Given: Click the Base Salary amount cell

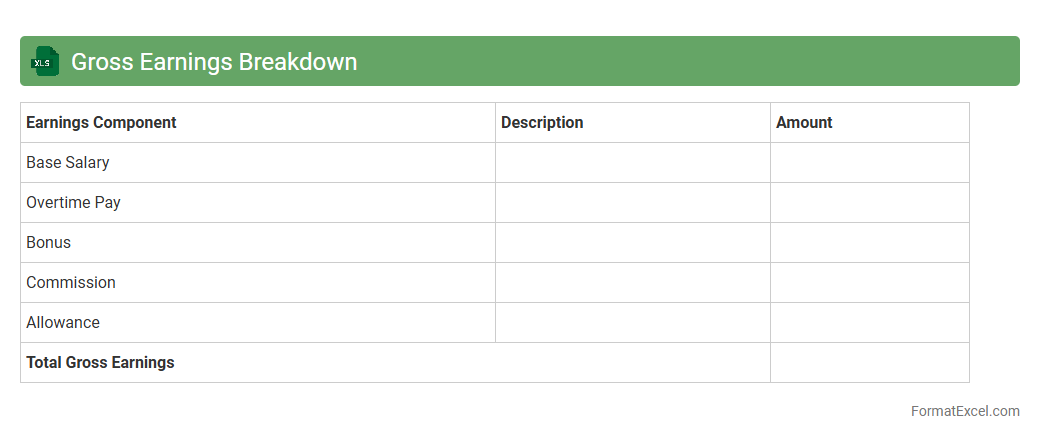Looking at the screenshot, I should [869, 162].
